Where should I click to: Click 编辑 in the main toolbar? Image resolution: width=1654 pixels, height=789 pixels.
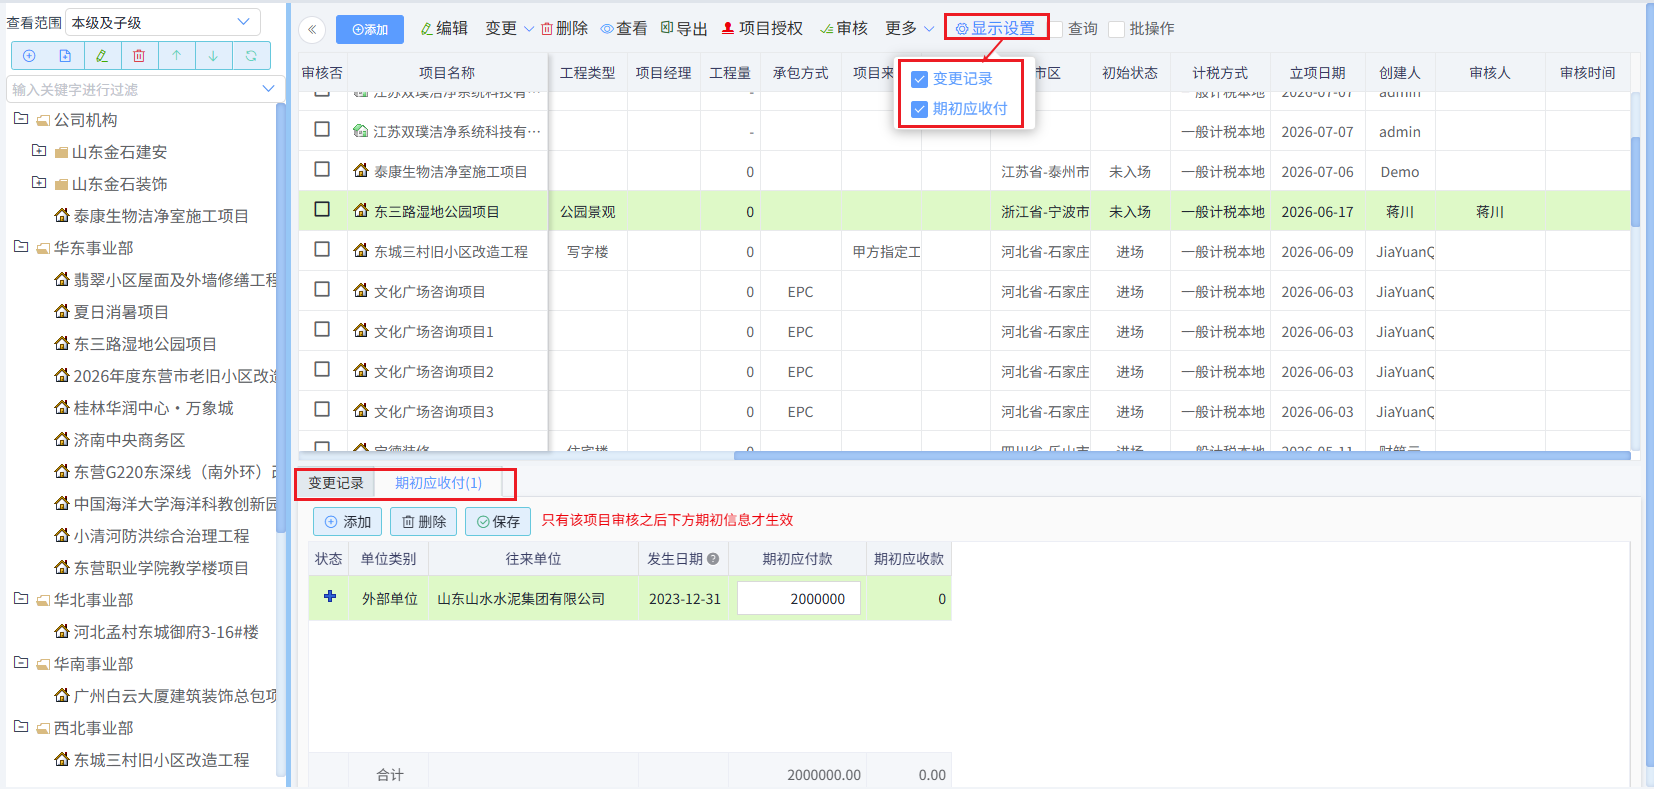coord(444,29)
